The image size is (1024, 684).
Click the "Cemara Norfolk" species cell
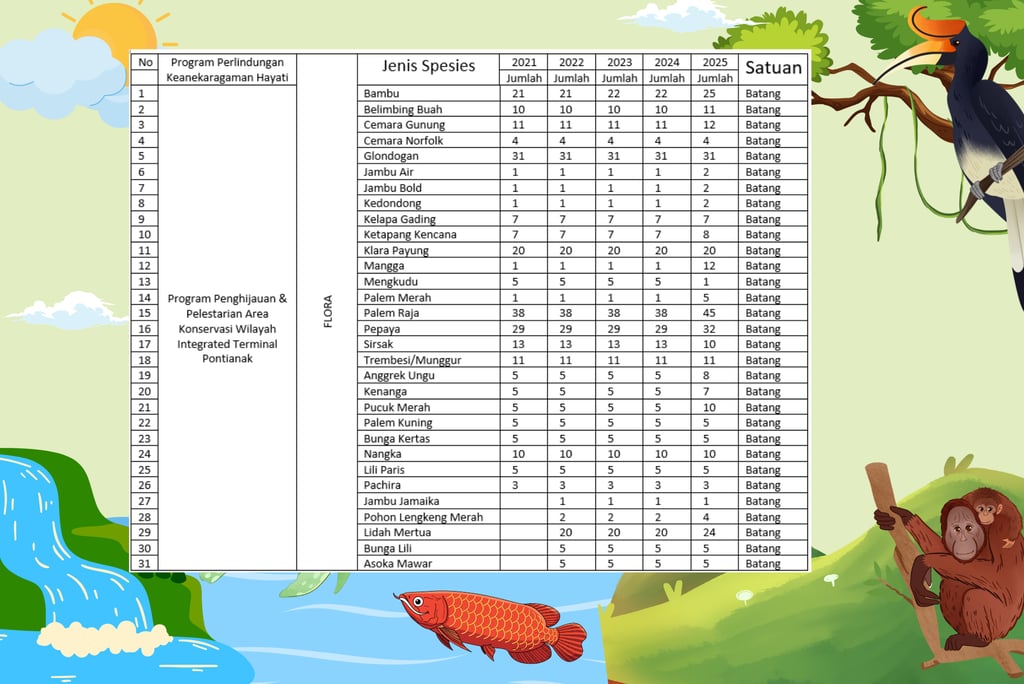[x=428, y=140]
